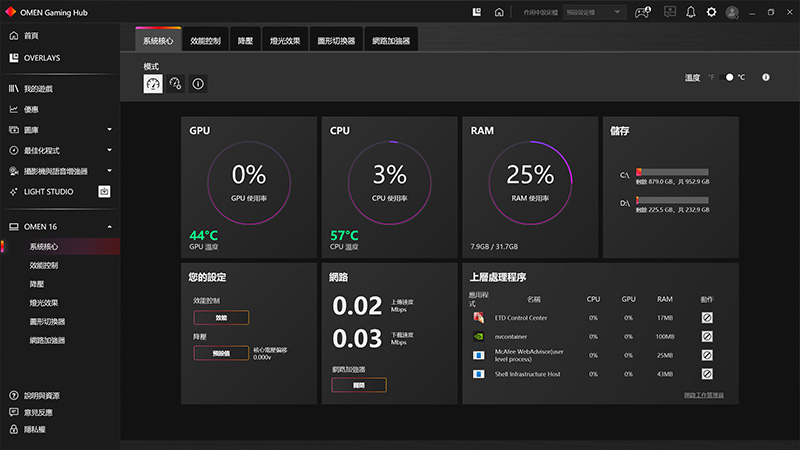Stop the Shell Infrastructure Host process
This screenshot has height=450, width=800.
(706, 374)
